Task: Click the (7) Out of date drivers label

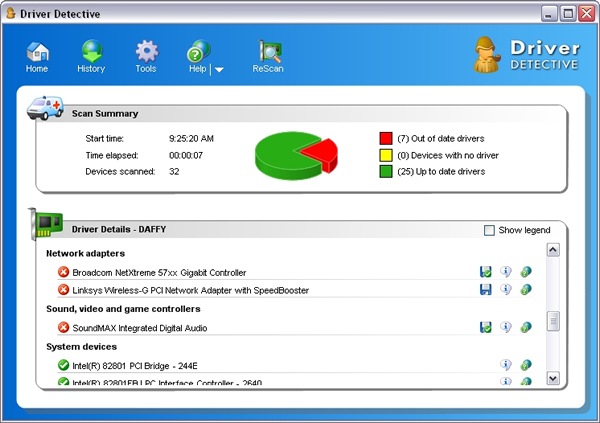Action: click(441, 139)
